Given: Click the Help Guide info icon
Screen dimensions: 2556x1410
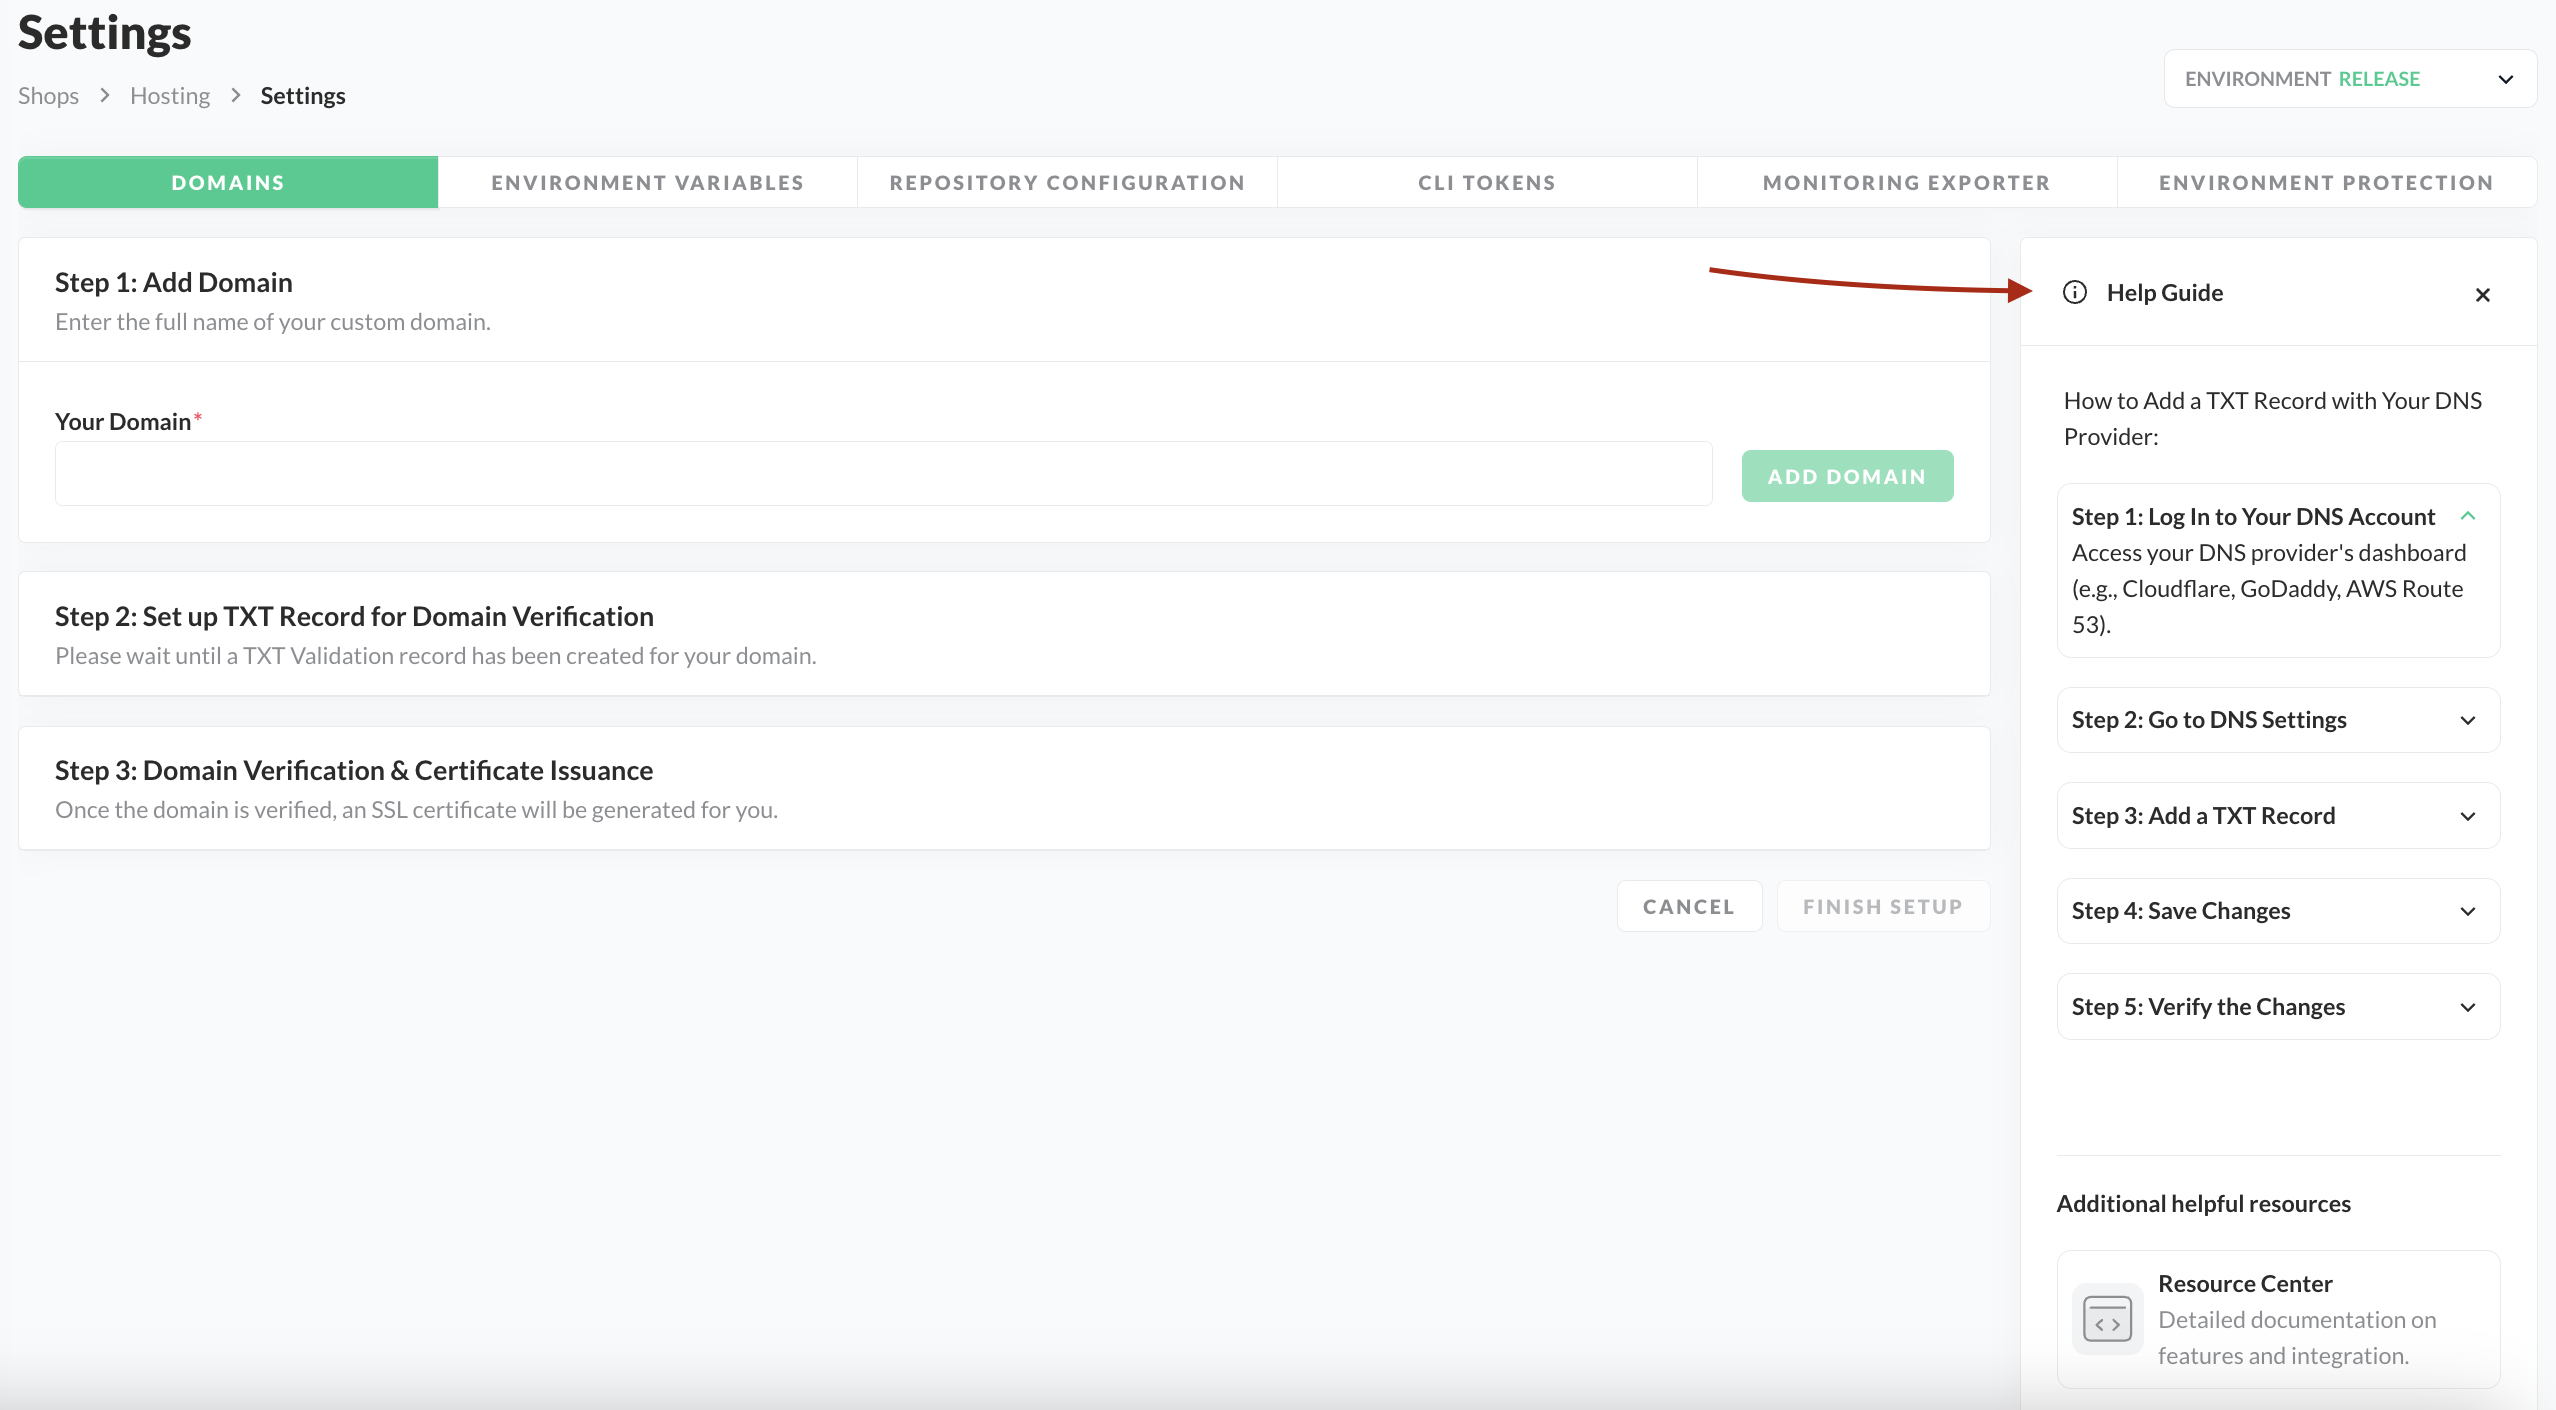Looking at the screenshot, I should tap(2075, 292).
